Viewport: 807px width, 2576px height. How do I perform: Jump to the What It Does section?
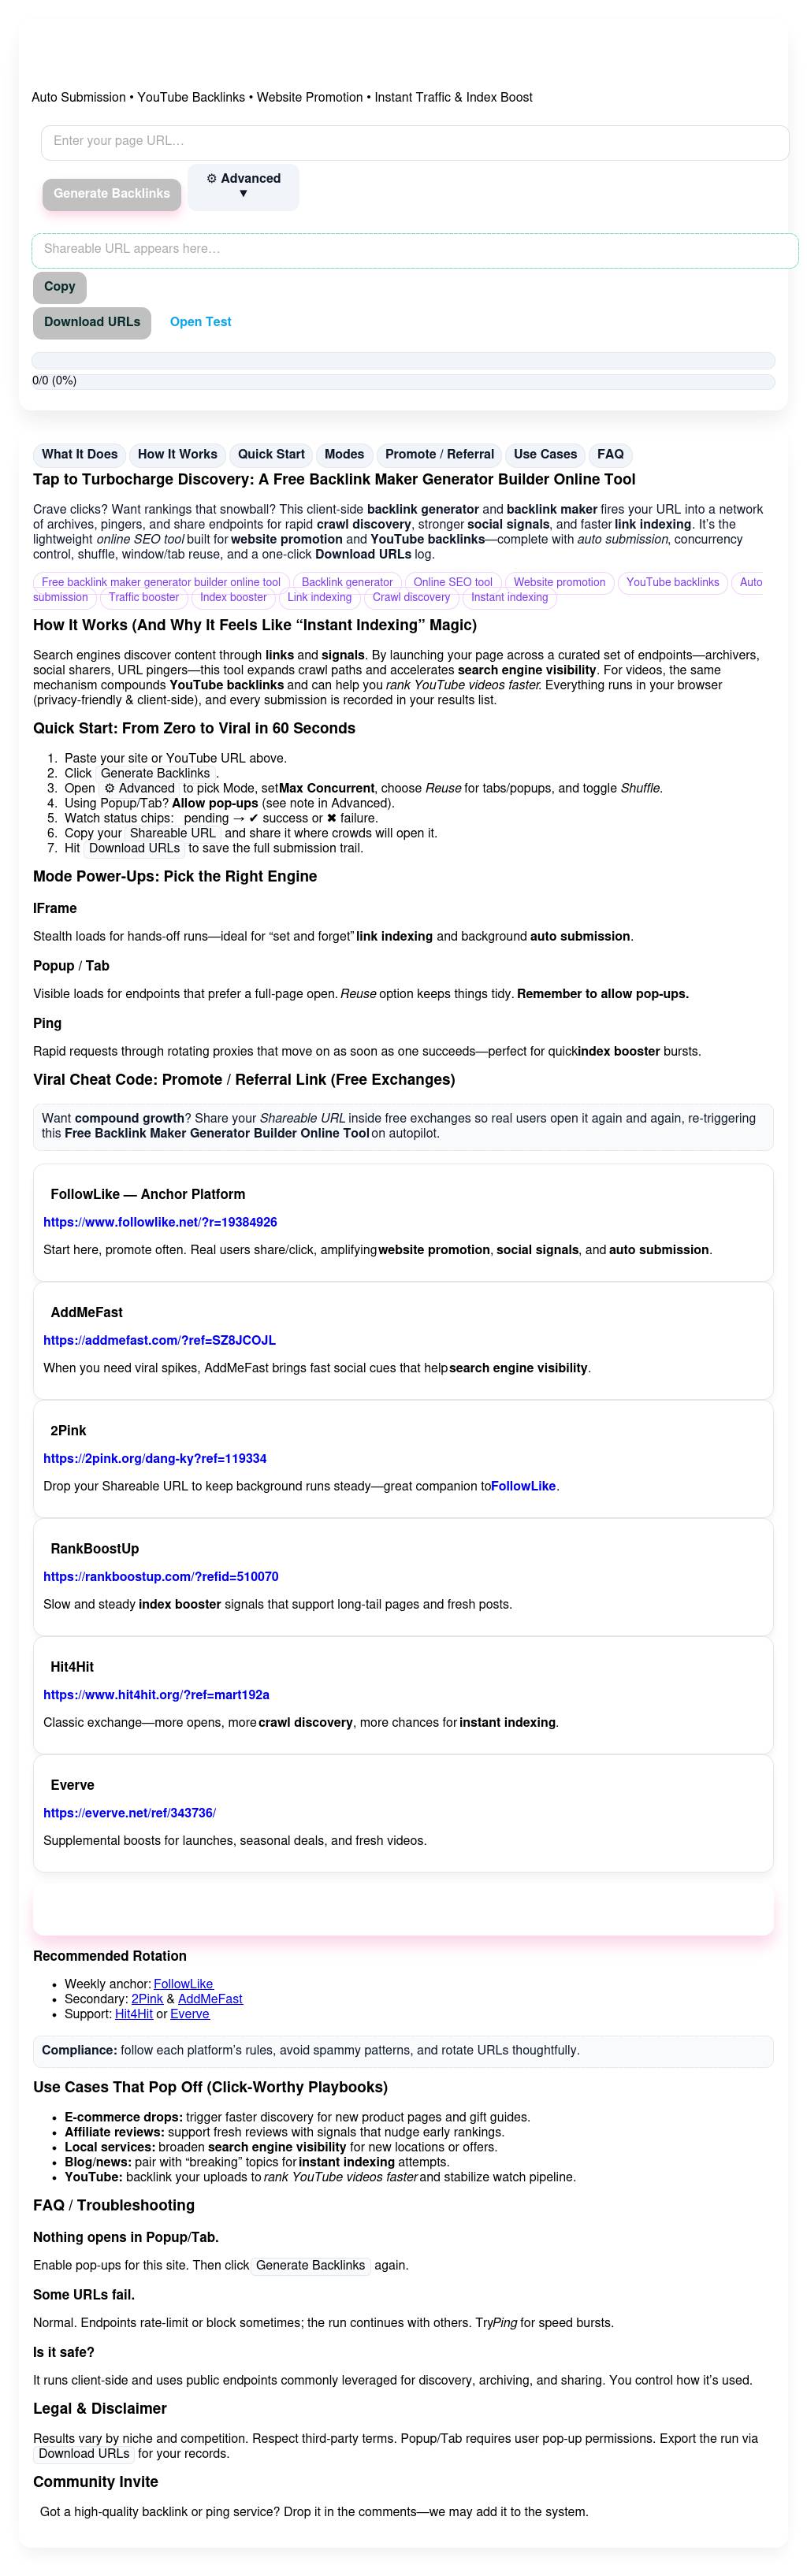79,455
